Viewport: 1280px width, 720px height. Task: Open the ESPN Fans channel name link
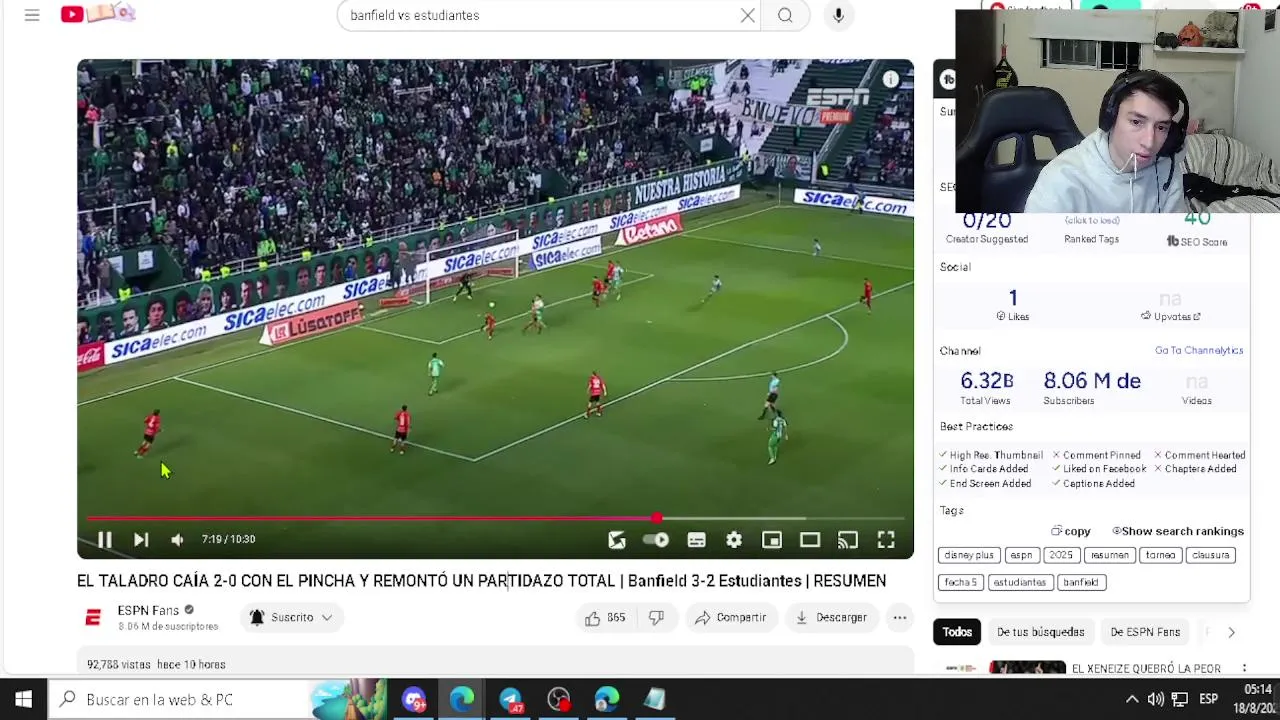pyautogui.click(x=148, y=610)
